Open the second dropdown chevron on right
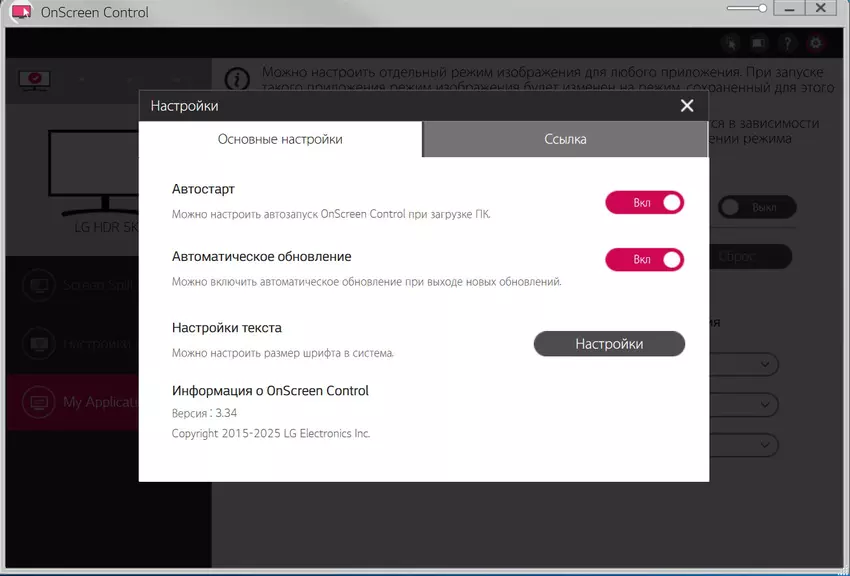 [x=766, y=404]
